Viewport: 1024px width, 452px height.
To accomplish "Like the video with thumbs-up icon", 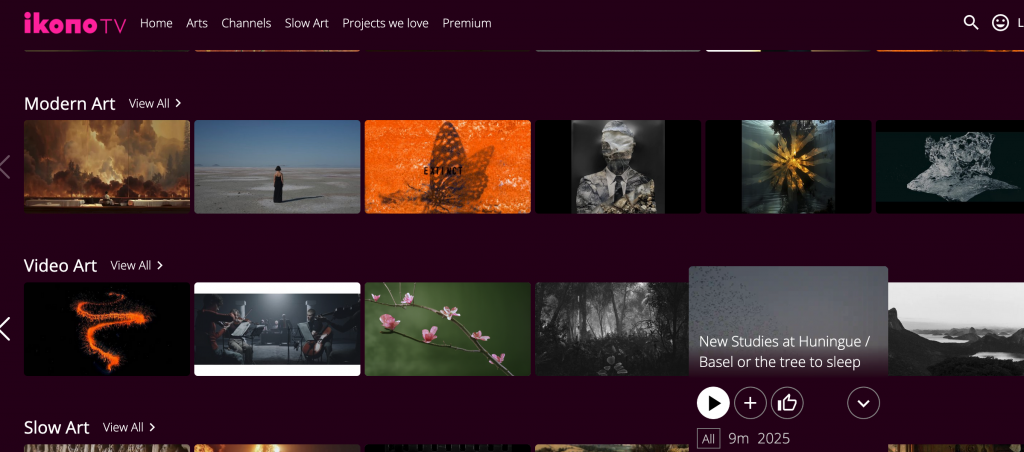I will 787,403.
